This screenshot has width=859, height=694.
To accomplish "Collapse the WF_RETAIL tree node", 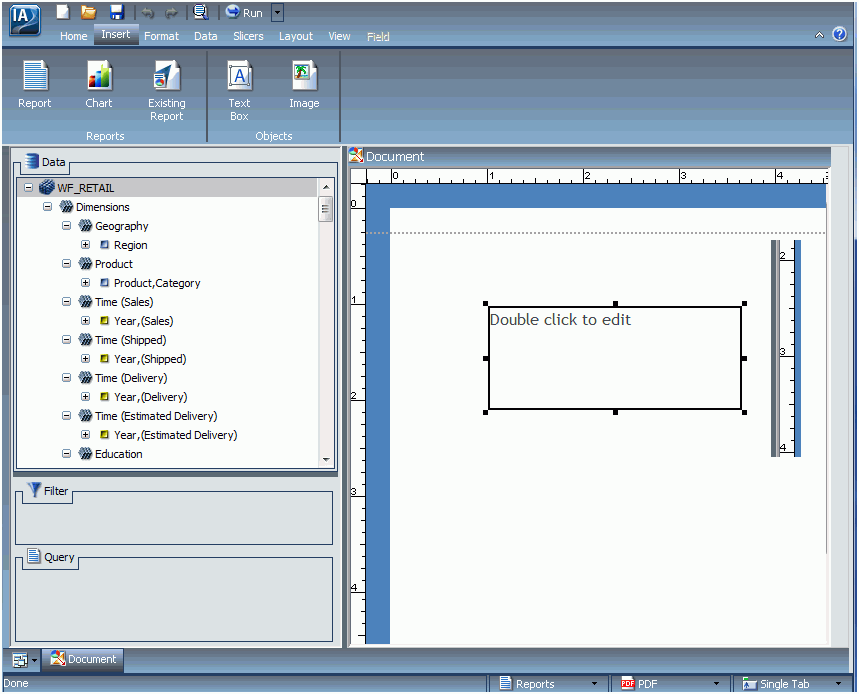I will [x=28, y=188].
